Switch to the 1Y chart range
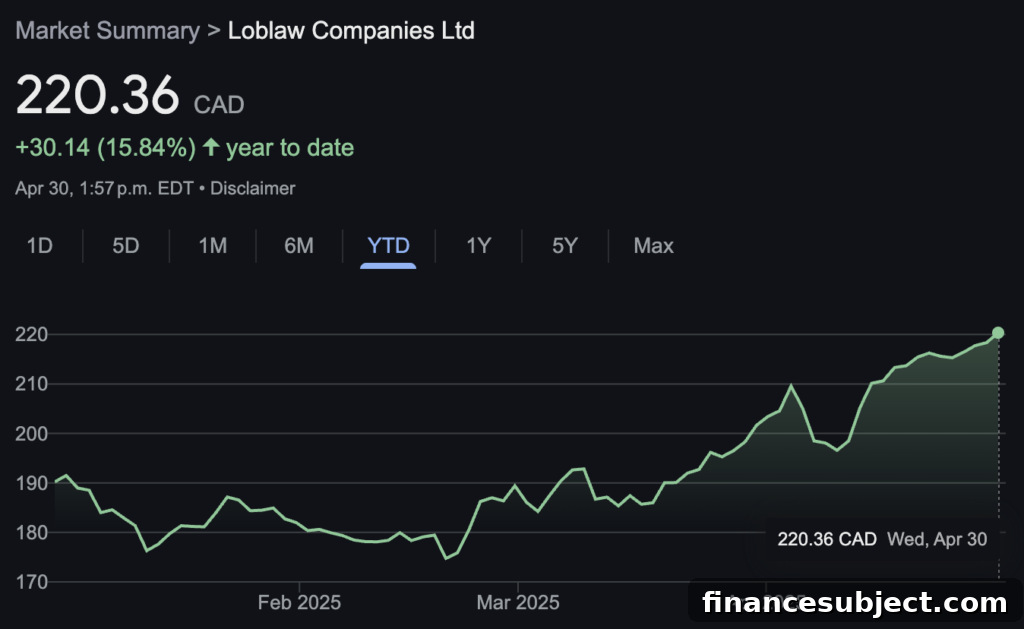This screenshot has height=629, width=1024. [478, 246]
